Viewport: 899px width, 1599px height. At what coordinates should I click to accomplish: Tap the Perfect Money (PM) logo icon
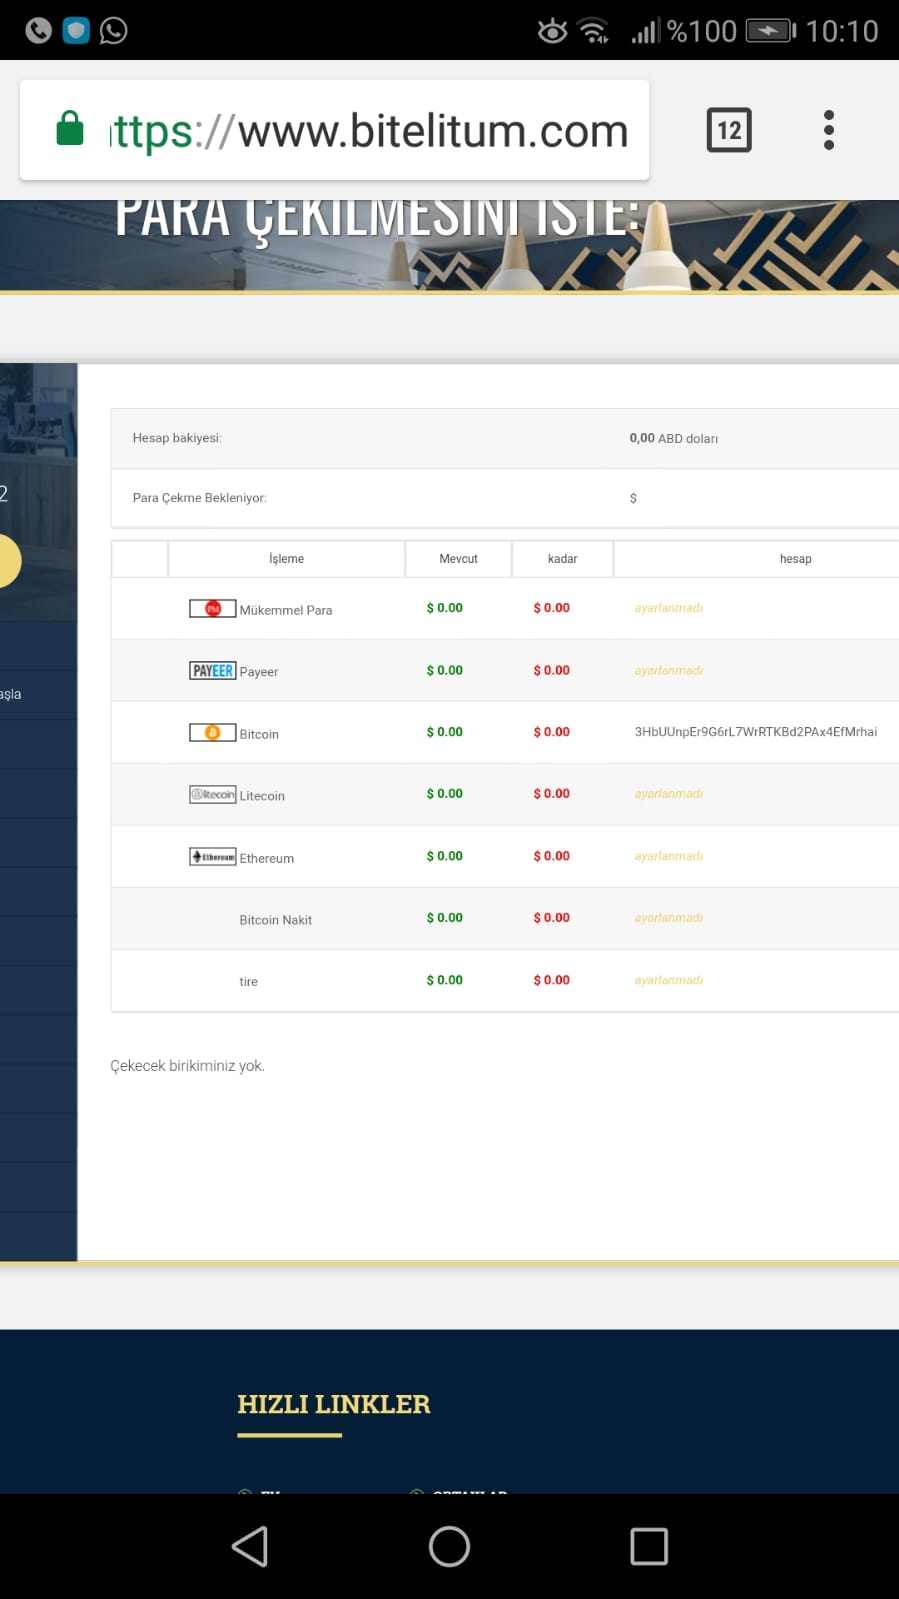coord(212,608)
